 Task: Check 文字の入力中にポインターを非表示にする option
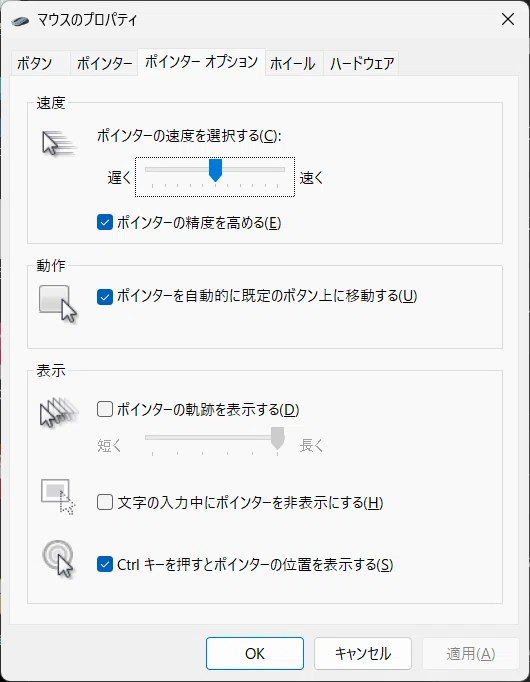[x=105, y=502]
